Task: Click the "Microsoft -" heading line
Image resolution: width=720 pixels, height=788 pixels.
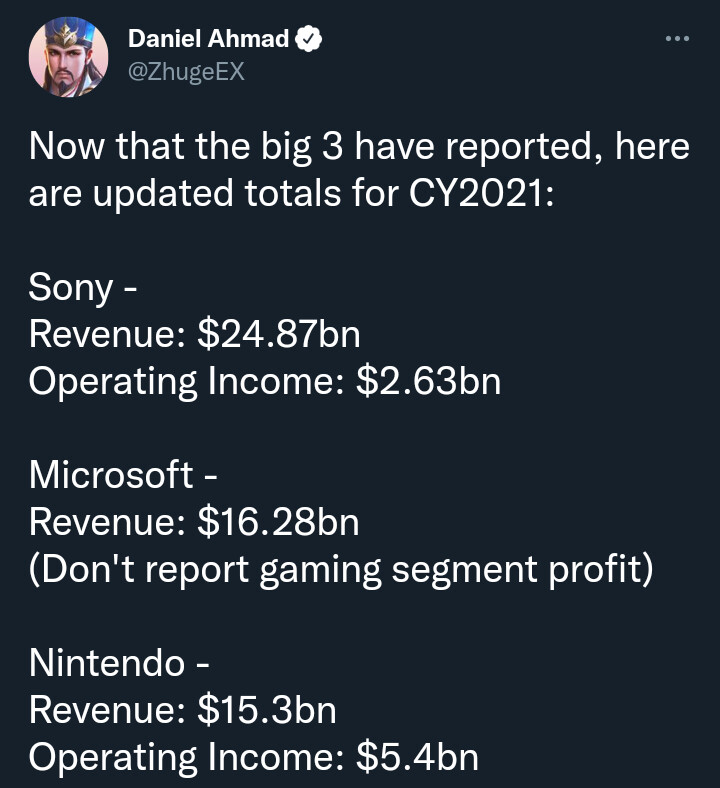Action: click(x=123, y=474)
